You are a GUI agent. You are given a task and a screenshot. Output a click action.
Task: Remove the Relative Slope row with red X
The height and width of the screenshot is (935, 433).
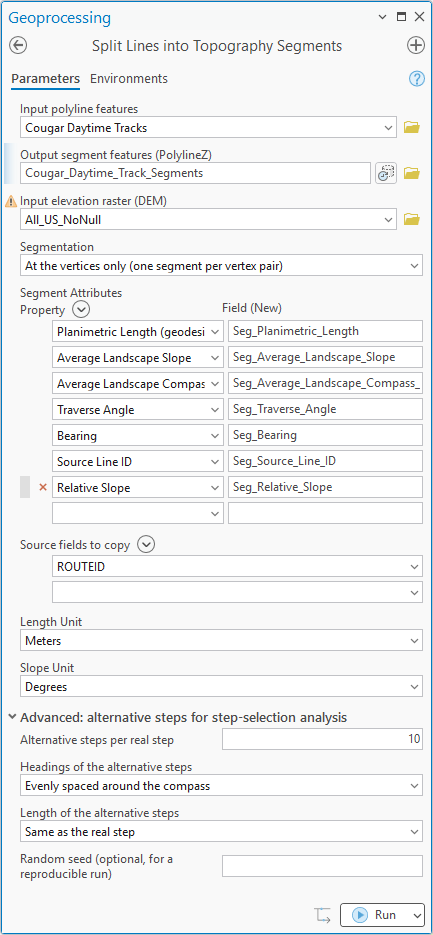tap(42, 487)
